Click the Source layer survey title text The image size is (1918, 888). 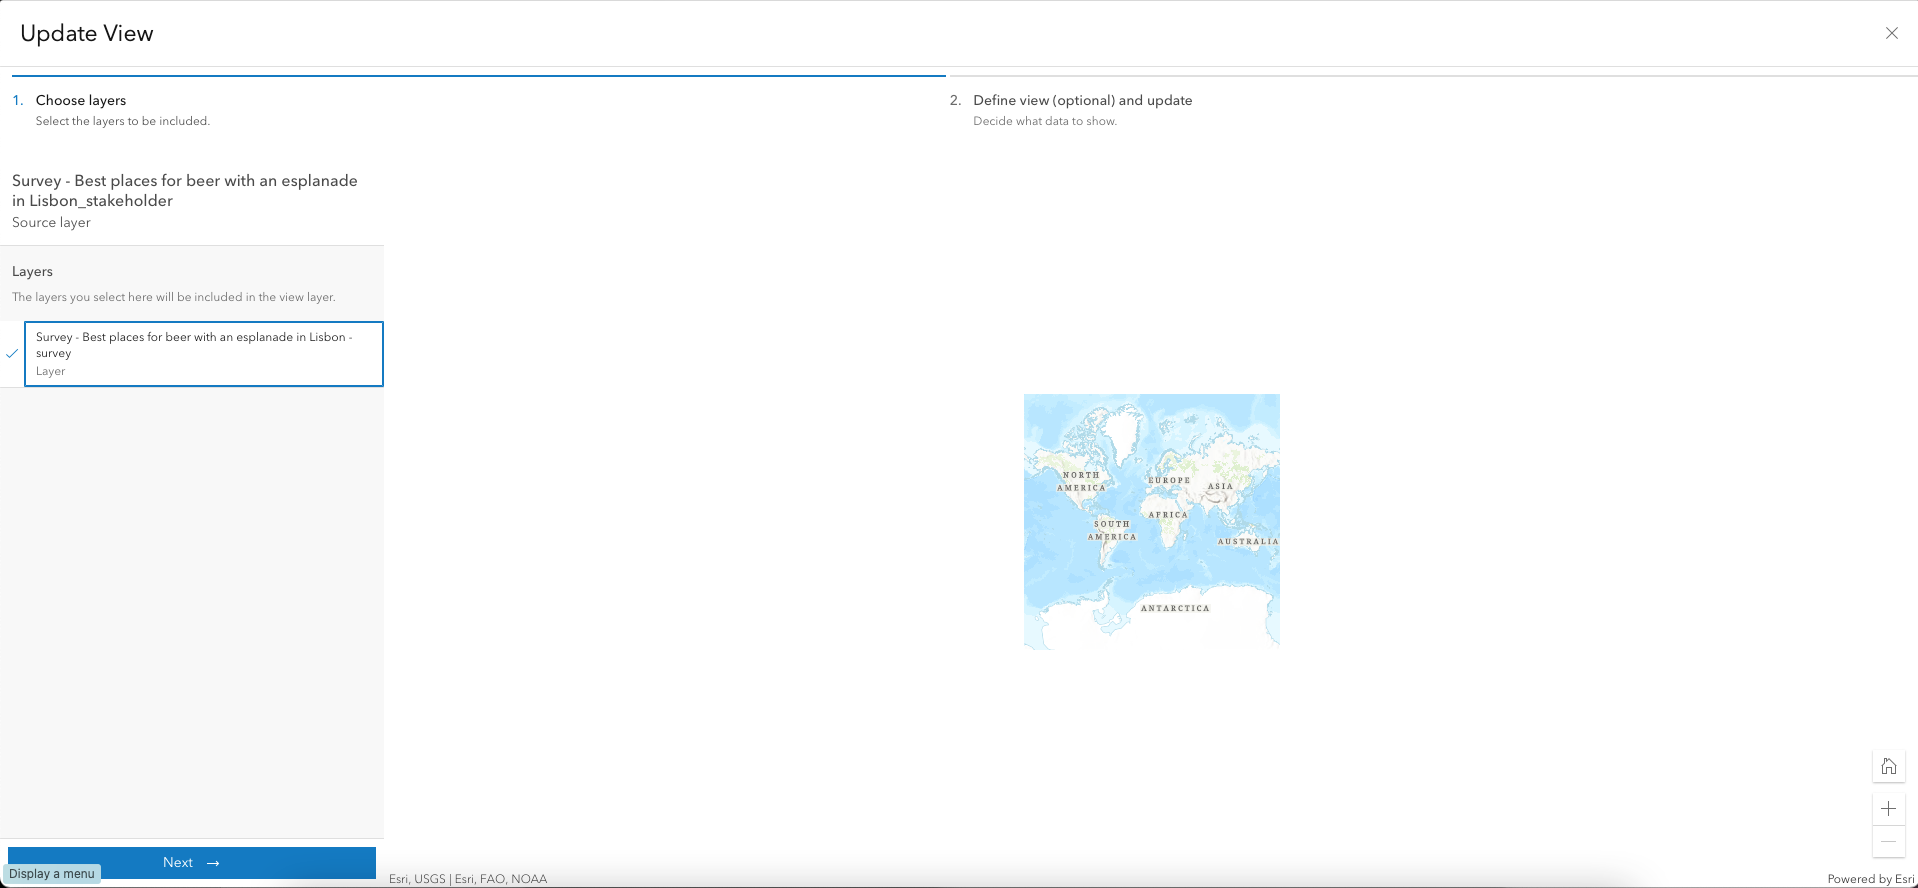tap(185, 191)
